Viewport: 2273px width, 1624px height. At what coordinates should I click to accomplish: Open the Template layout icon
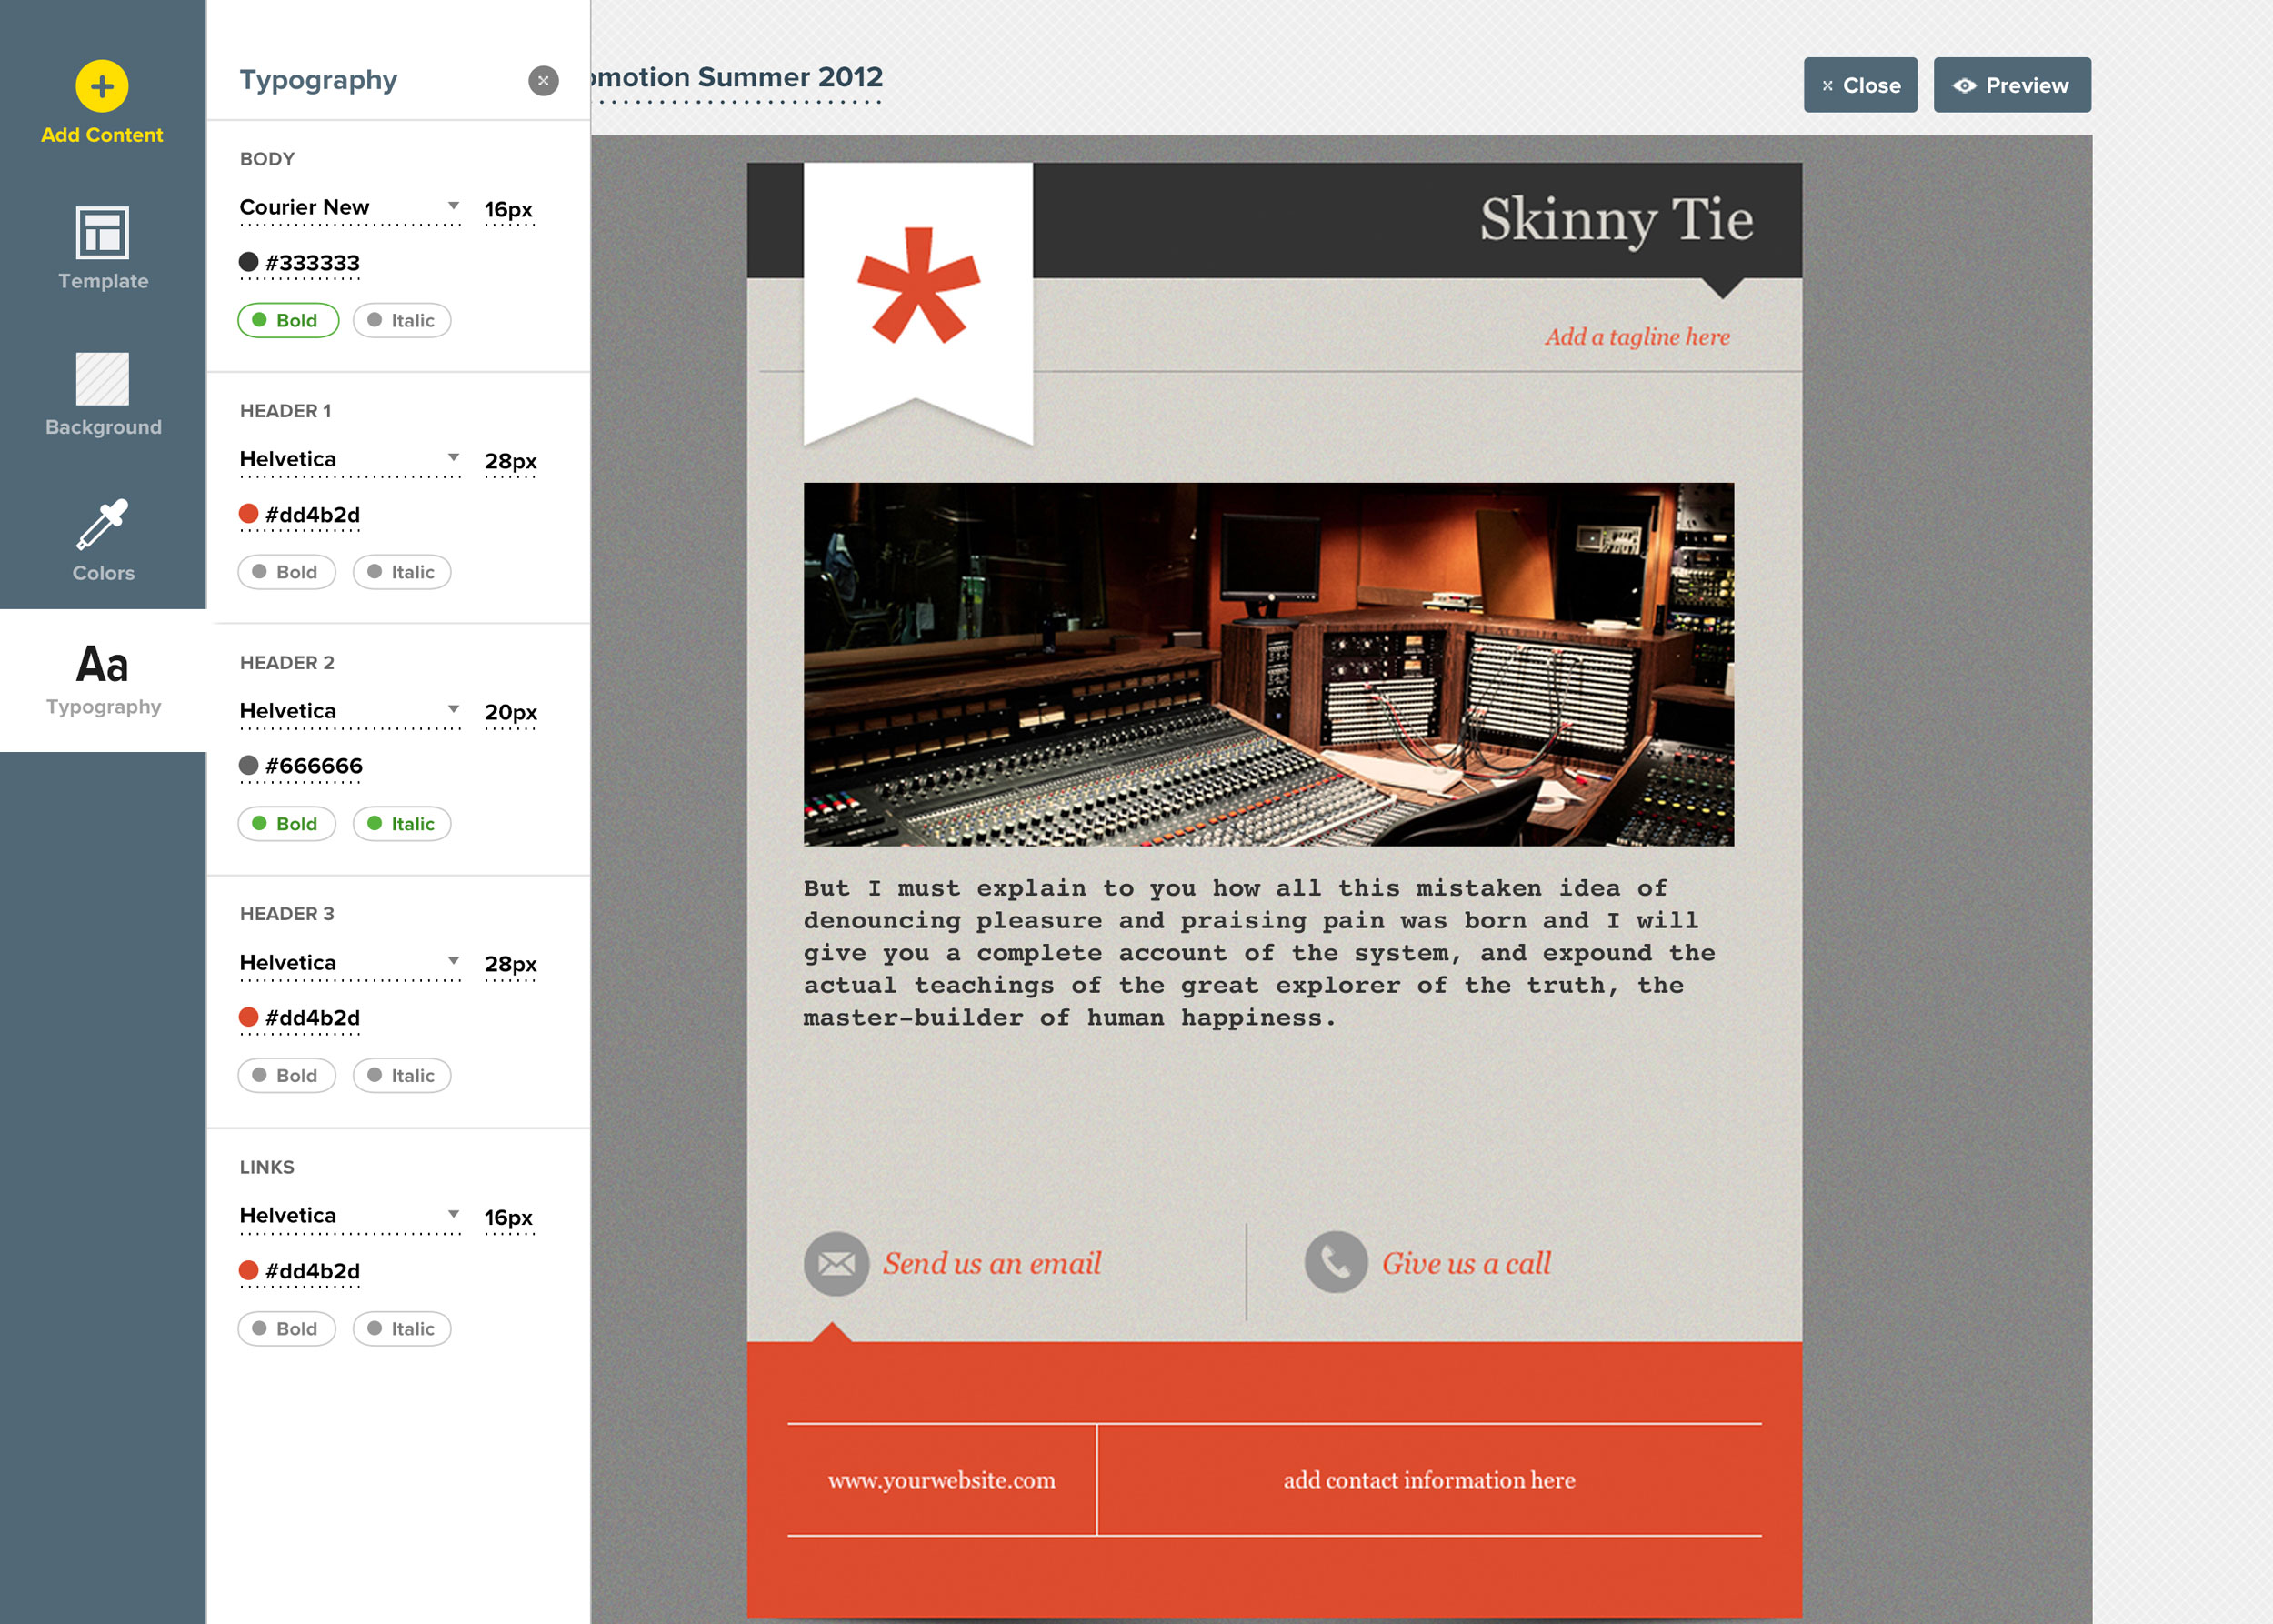(x=102, y=233)
